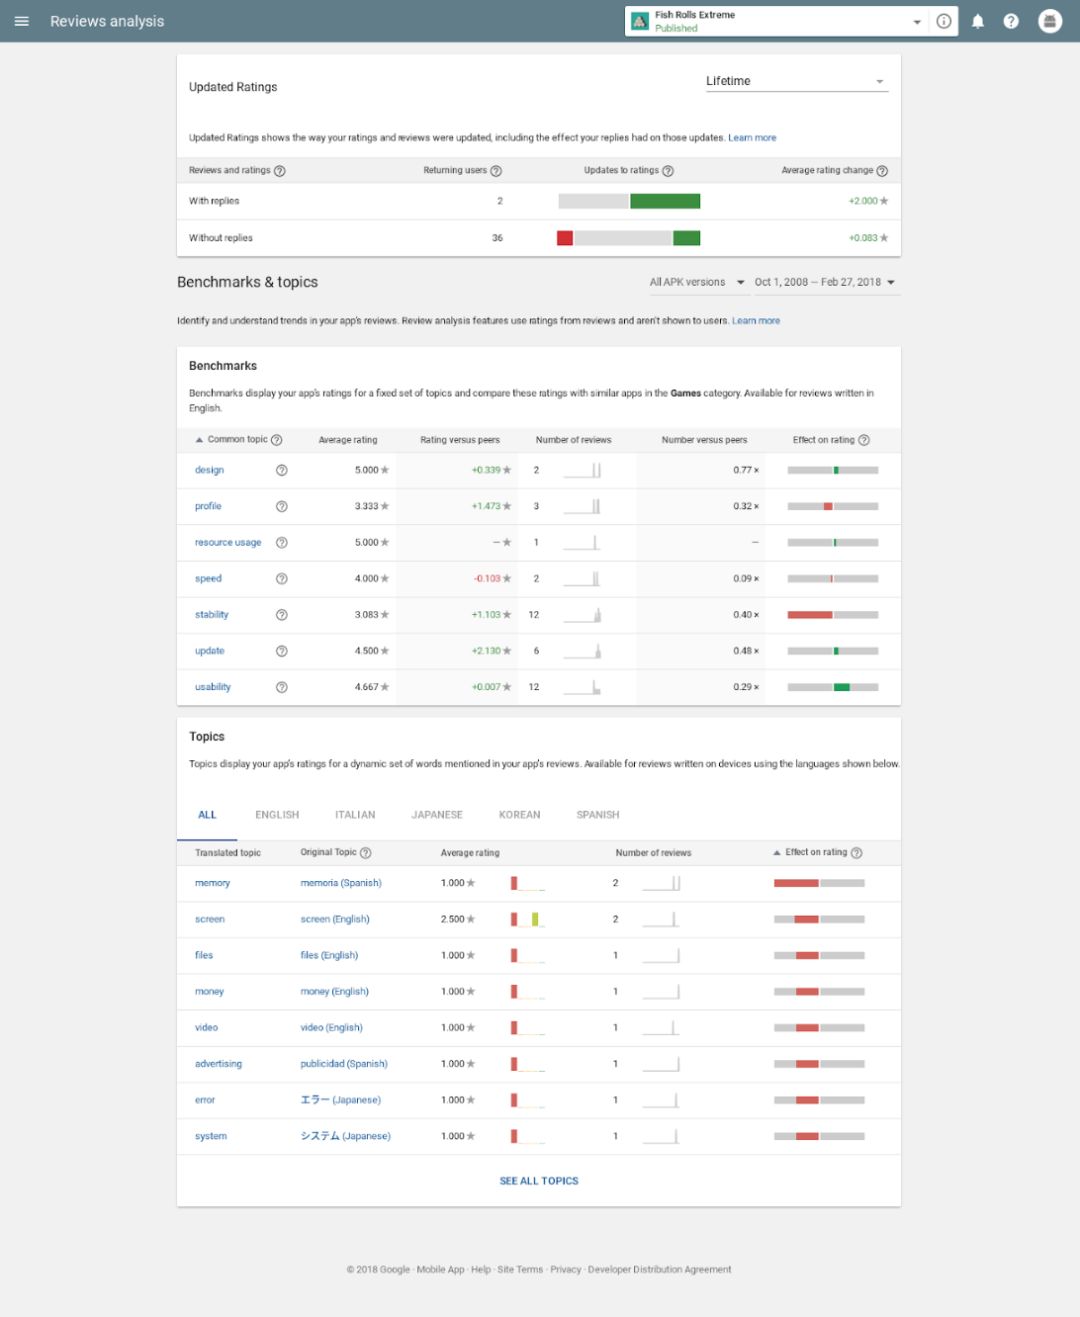
Task: Click the With replies updates bar
Action: click(x=629, y=201)
